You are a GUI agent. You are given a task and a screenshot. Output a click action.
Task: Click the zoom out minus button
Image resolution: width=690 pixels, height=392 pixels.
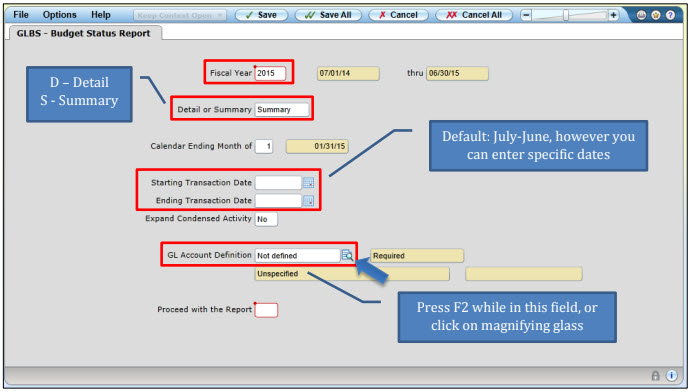[x=526, y=15]
